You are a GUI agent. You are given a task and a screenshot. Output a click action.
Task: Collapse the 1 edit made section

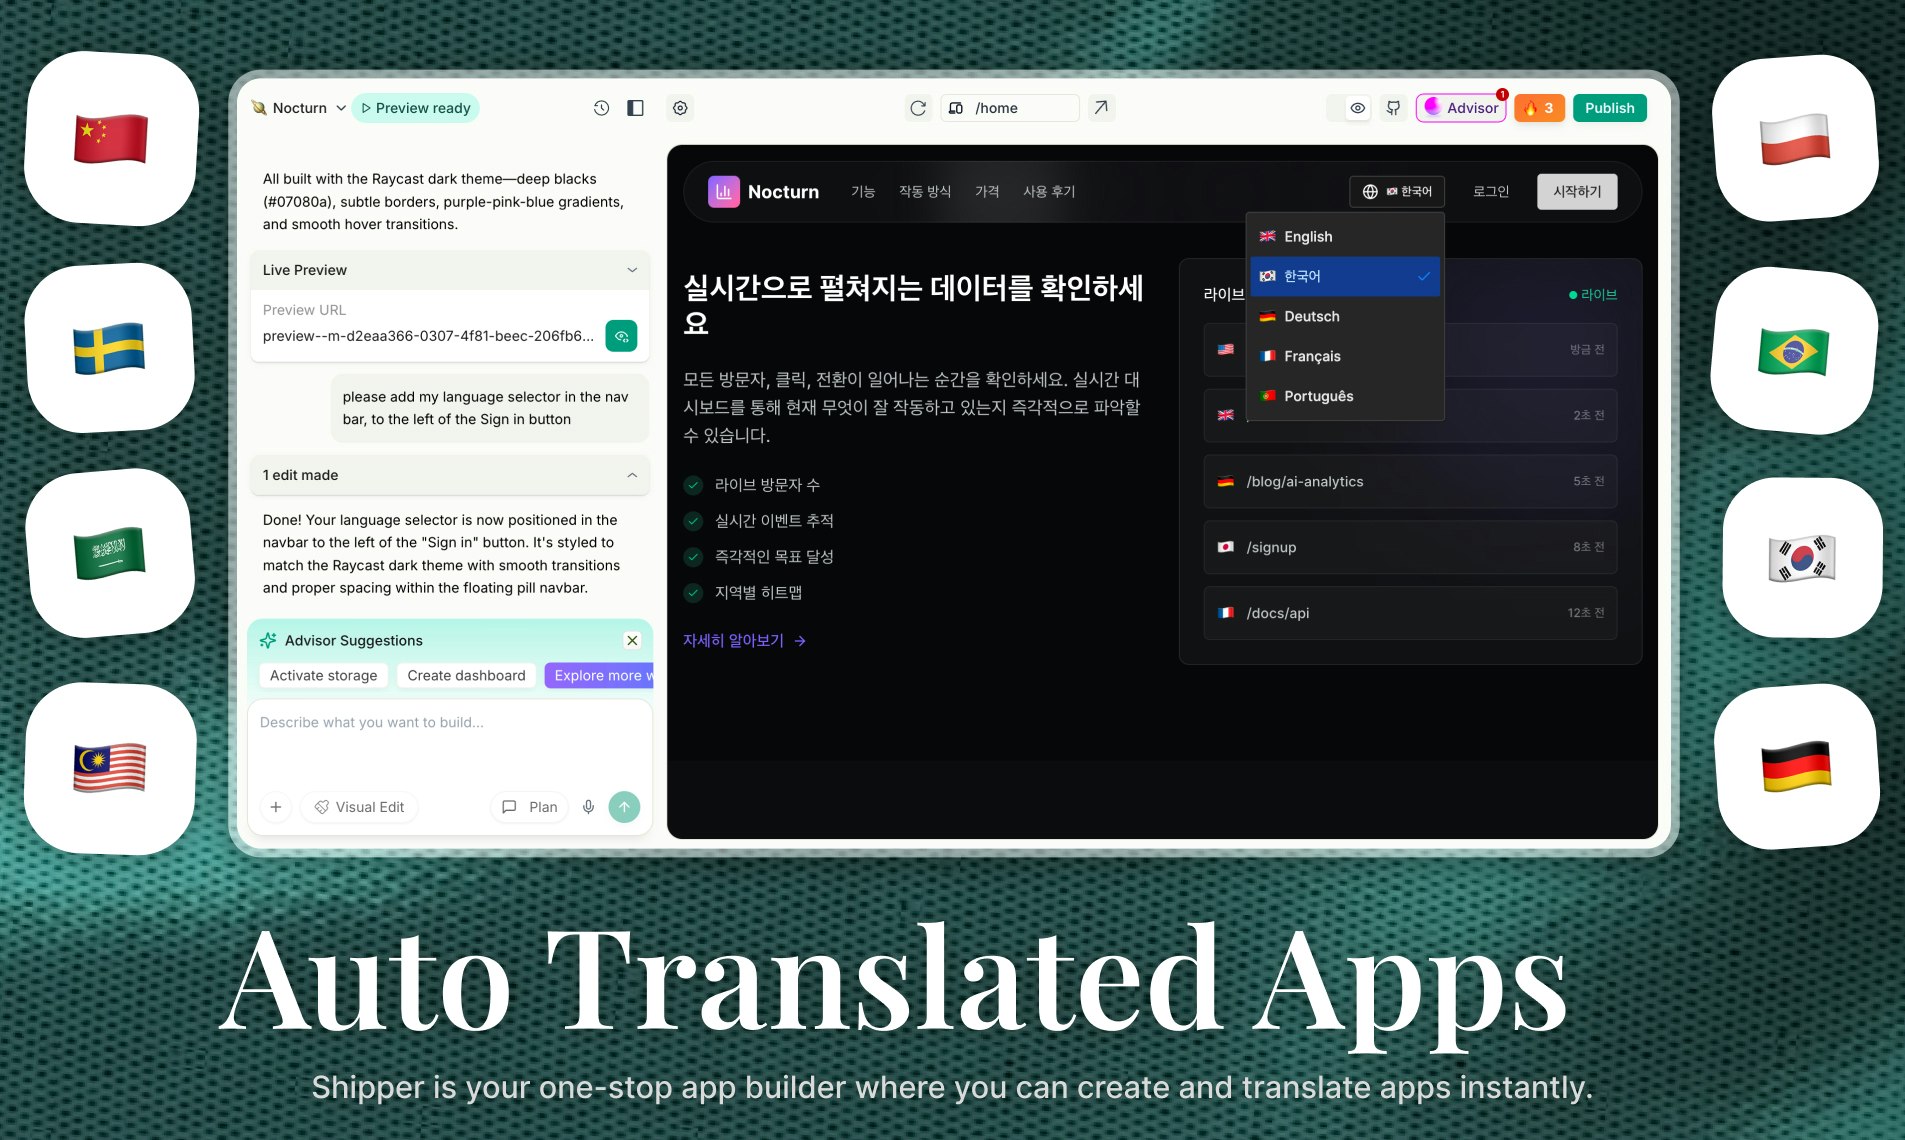[631, 475]
